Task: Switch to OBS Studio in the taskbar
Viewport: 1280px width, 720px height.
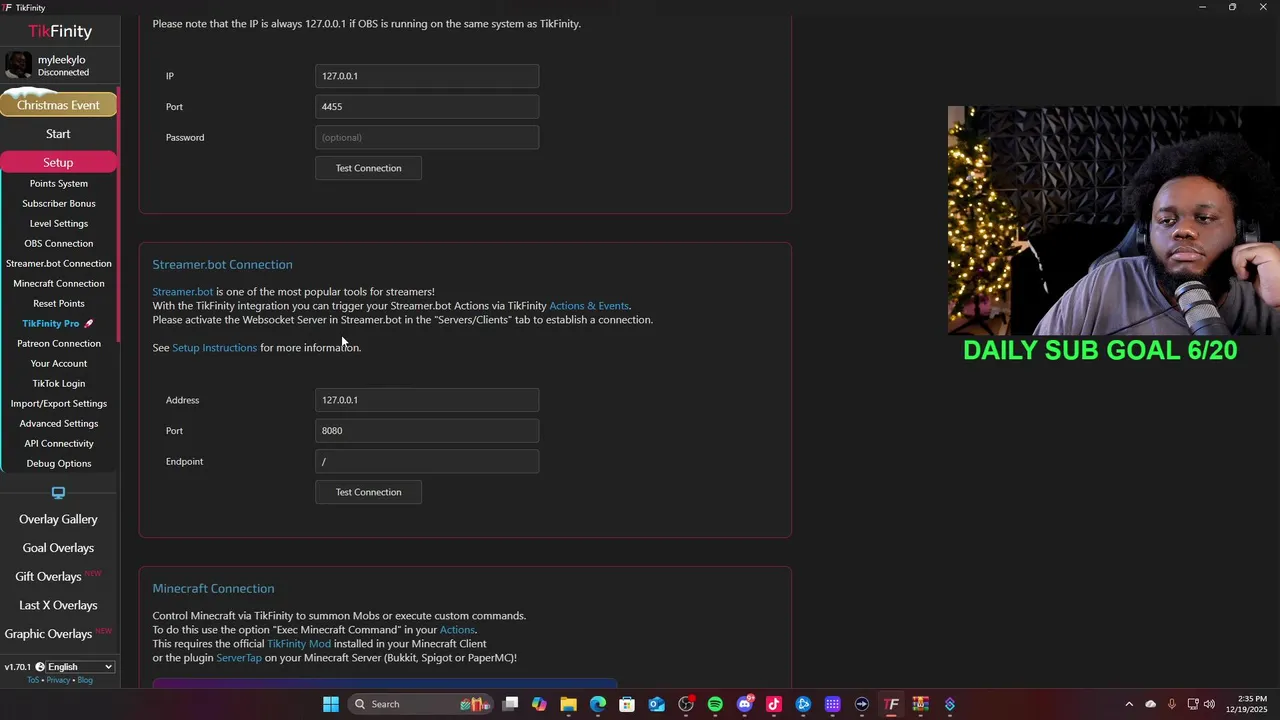Action: point(686,704)
